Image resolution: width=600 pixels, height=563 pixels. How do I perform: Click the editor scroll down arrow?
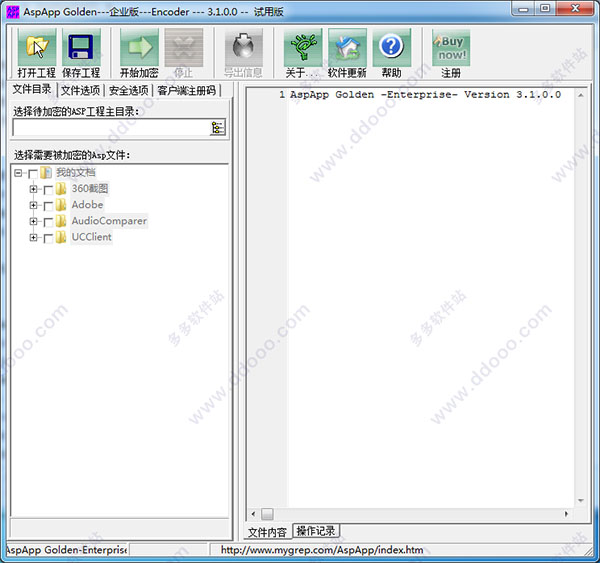(x=580, y=501)
